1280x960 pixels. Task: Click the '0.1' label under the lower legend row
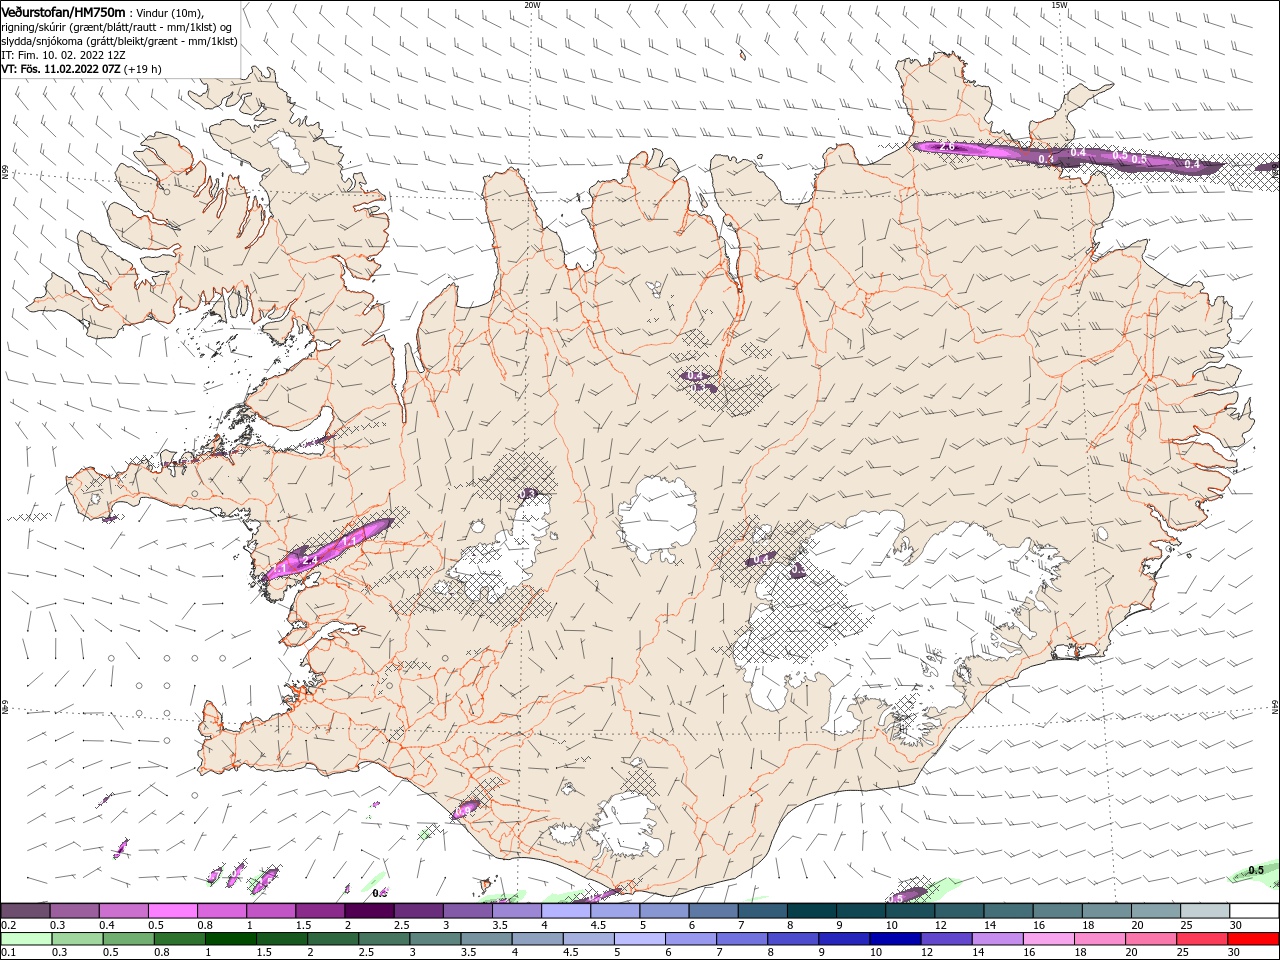[x=8, y=953]
